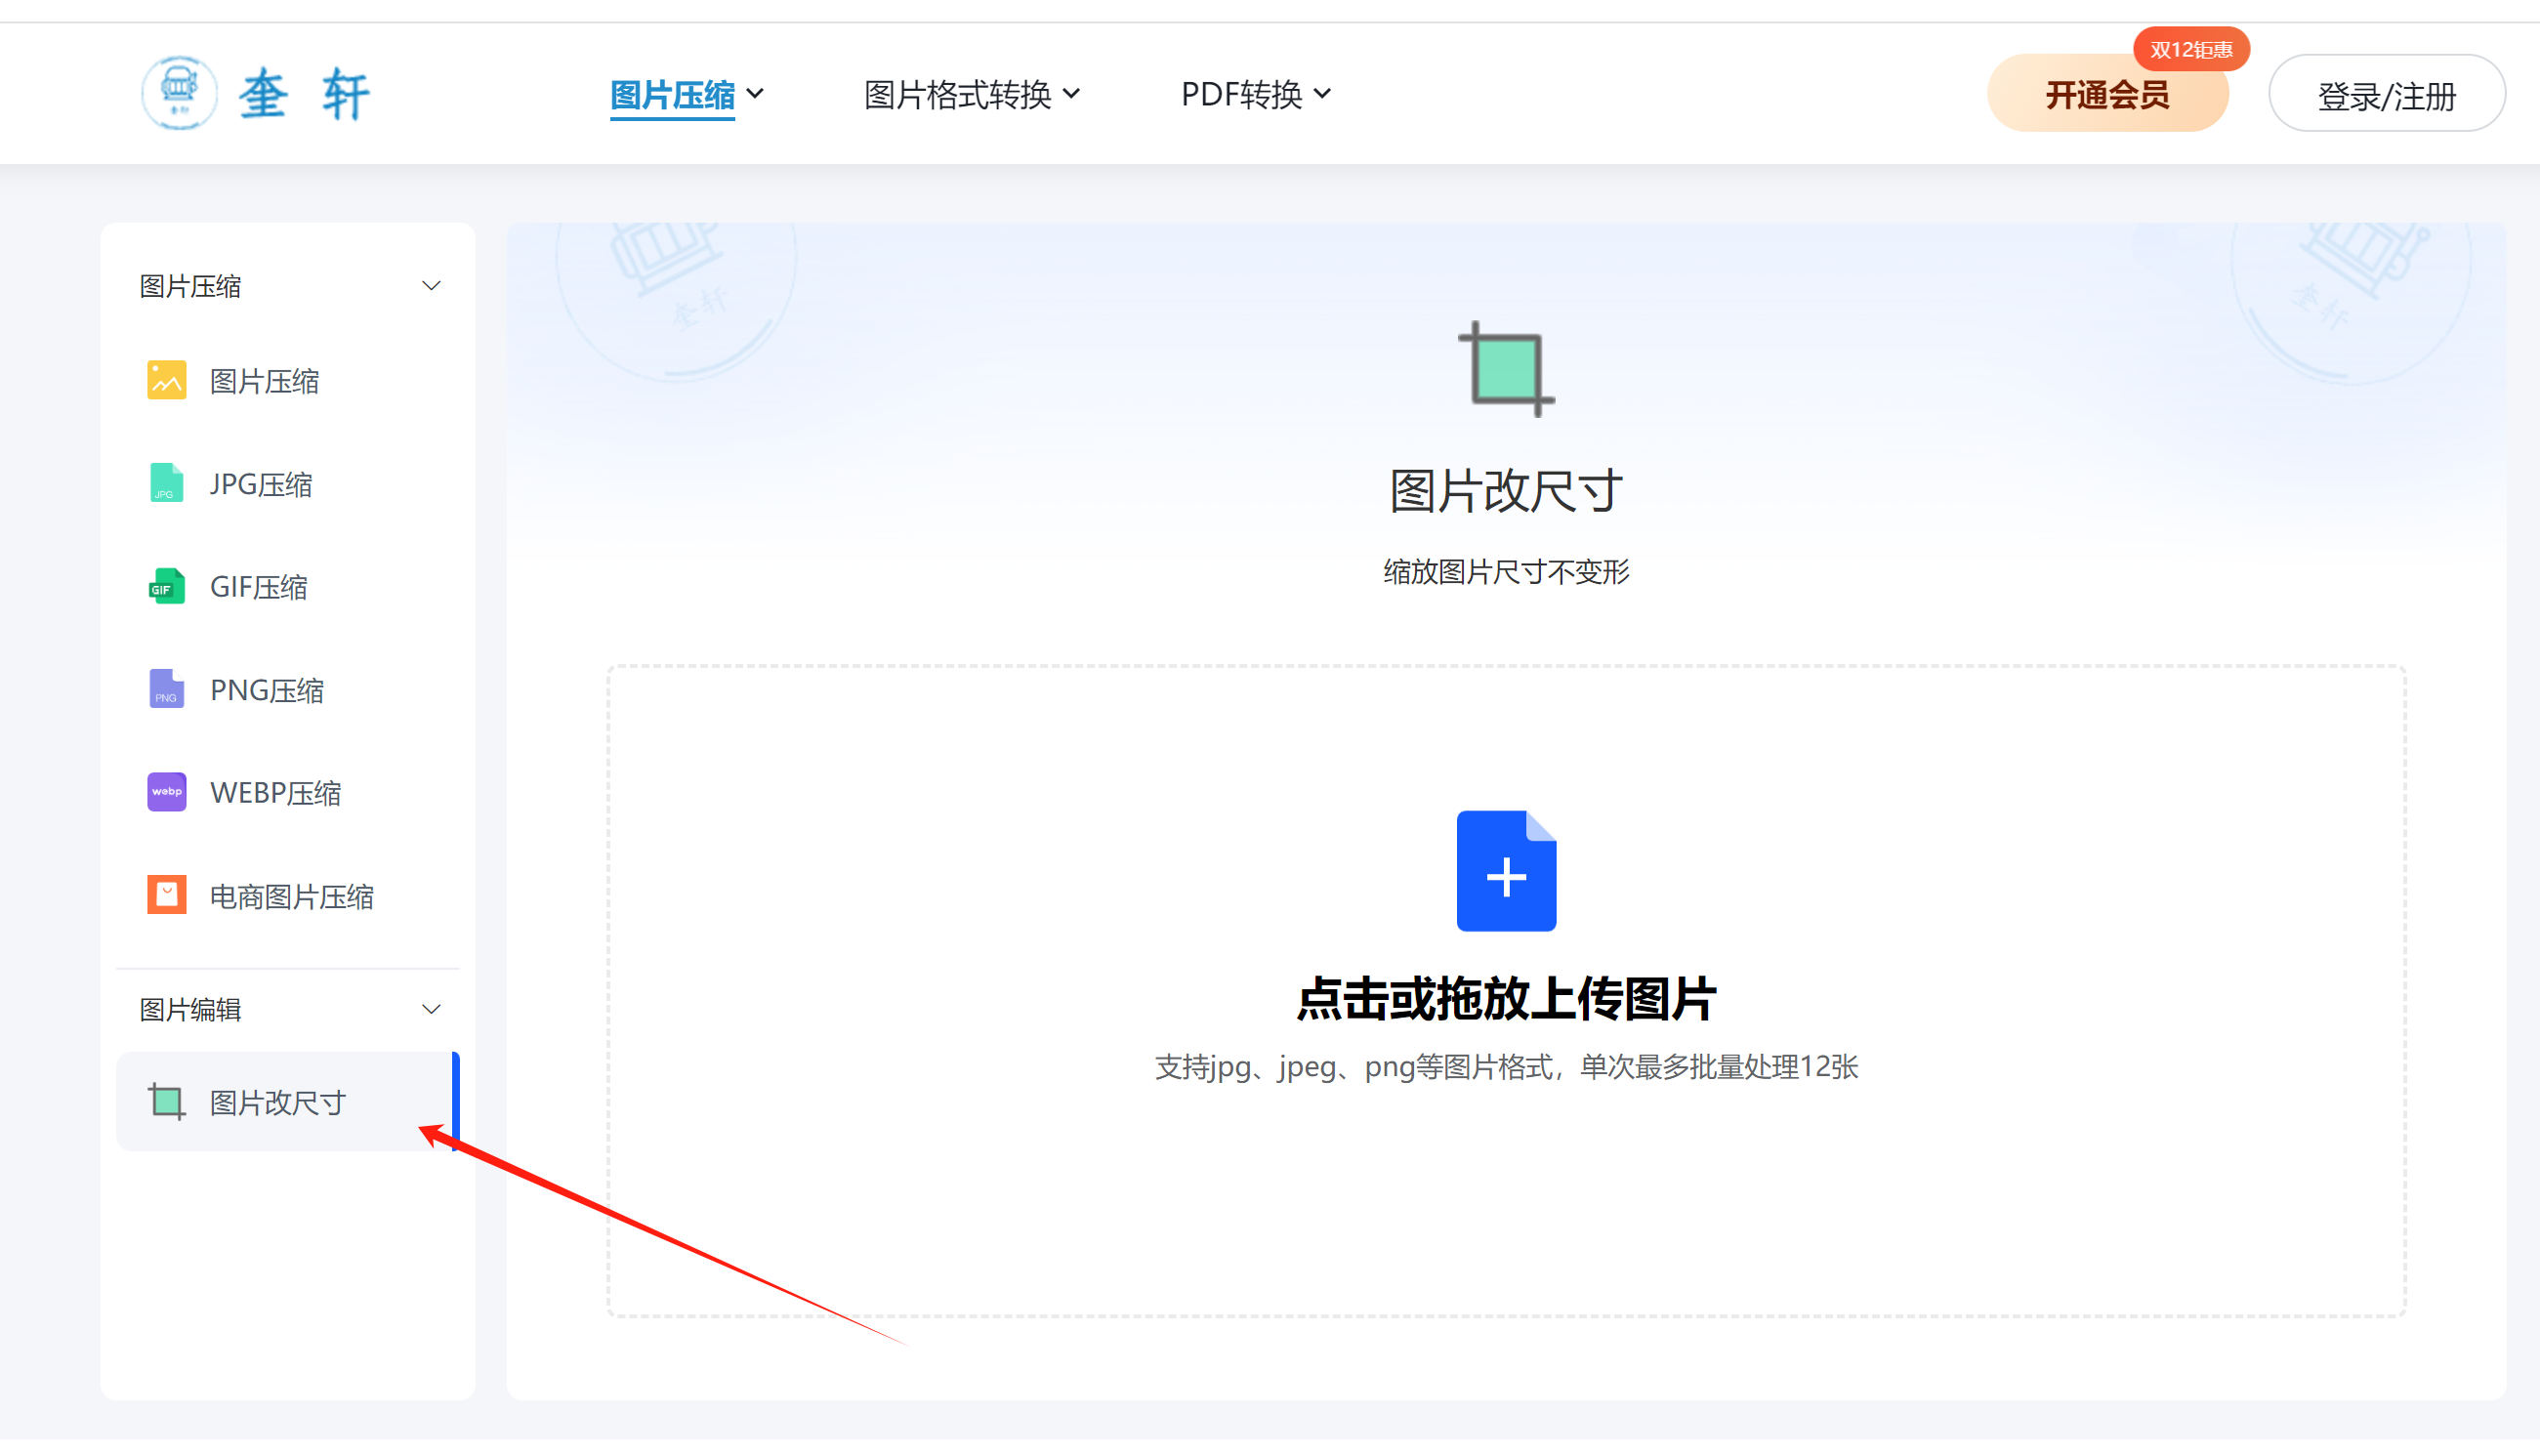Click the 图片编辑 sidebar section header
2540x1456 pixels.
click(287, 1009)
